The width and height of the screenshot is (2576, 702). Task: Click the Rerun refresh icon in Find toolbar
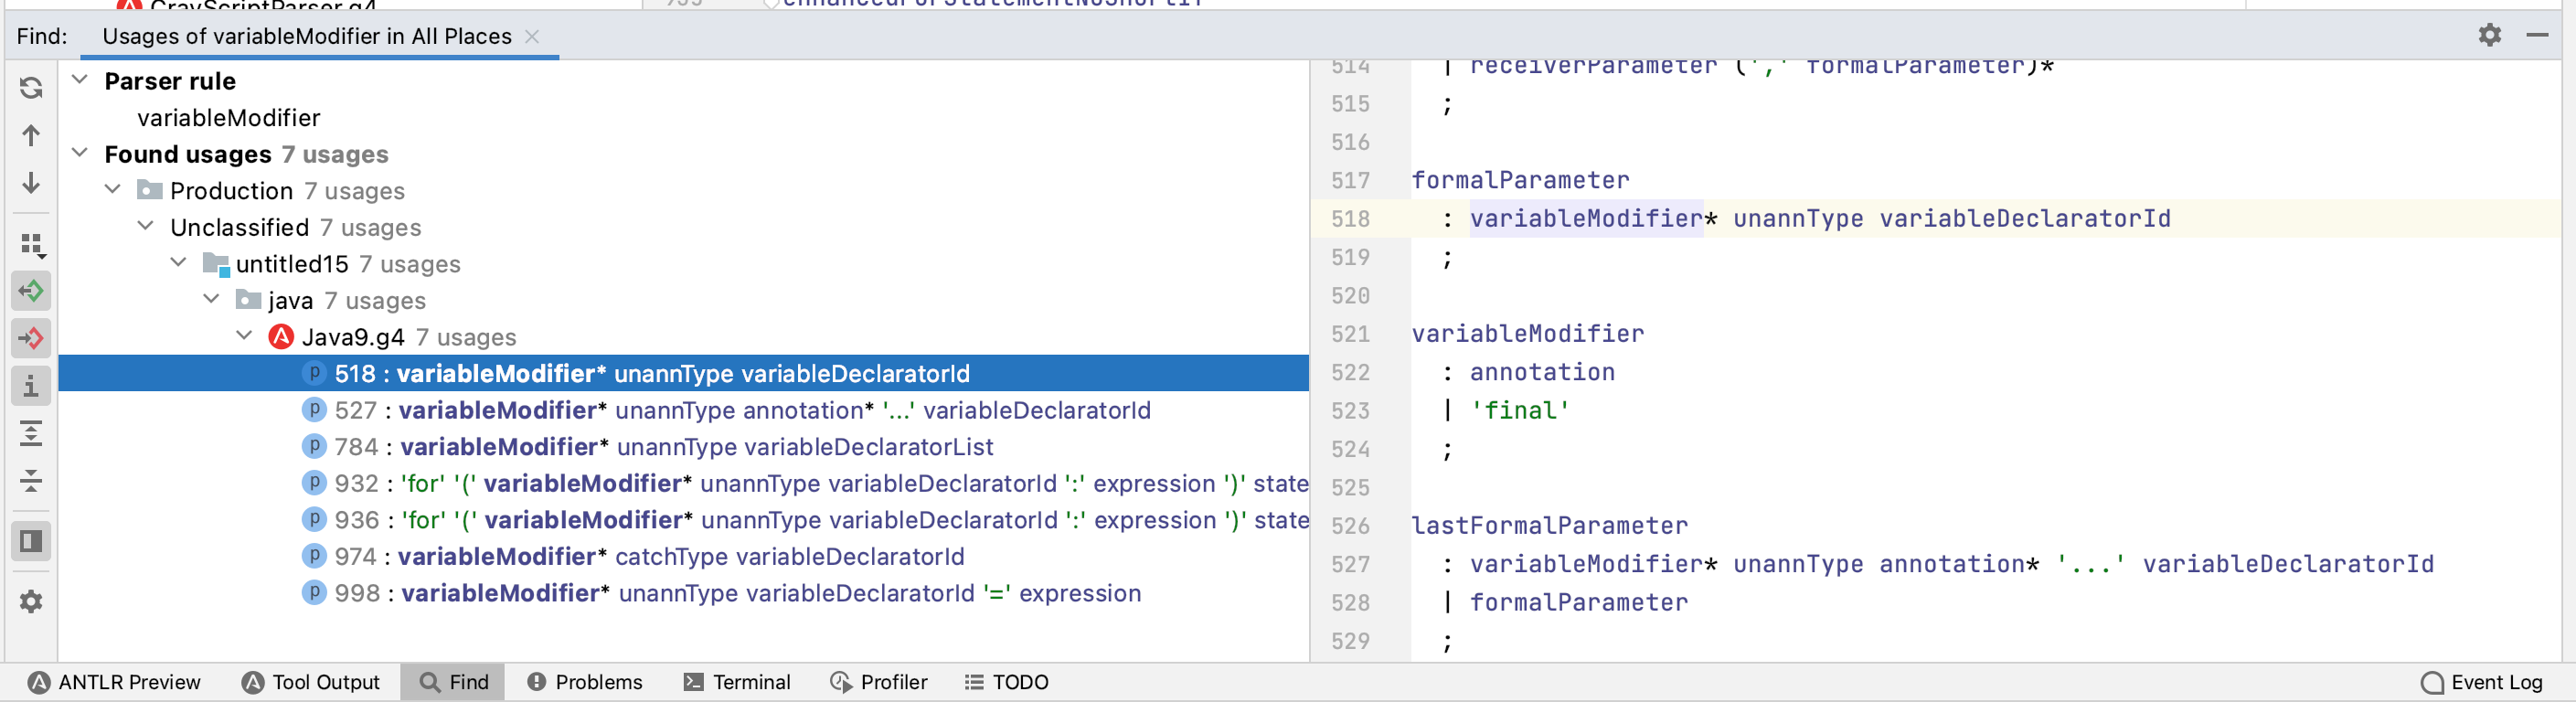click(31, 88)
